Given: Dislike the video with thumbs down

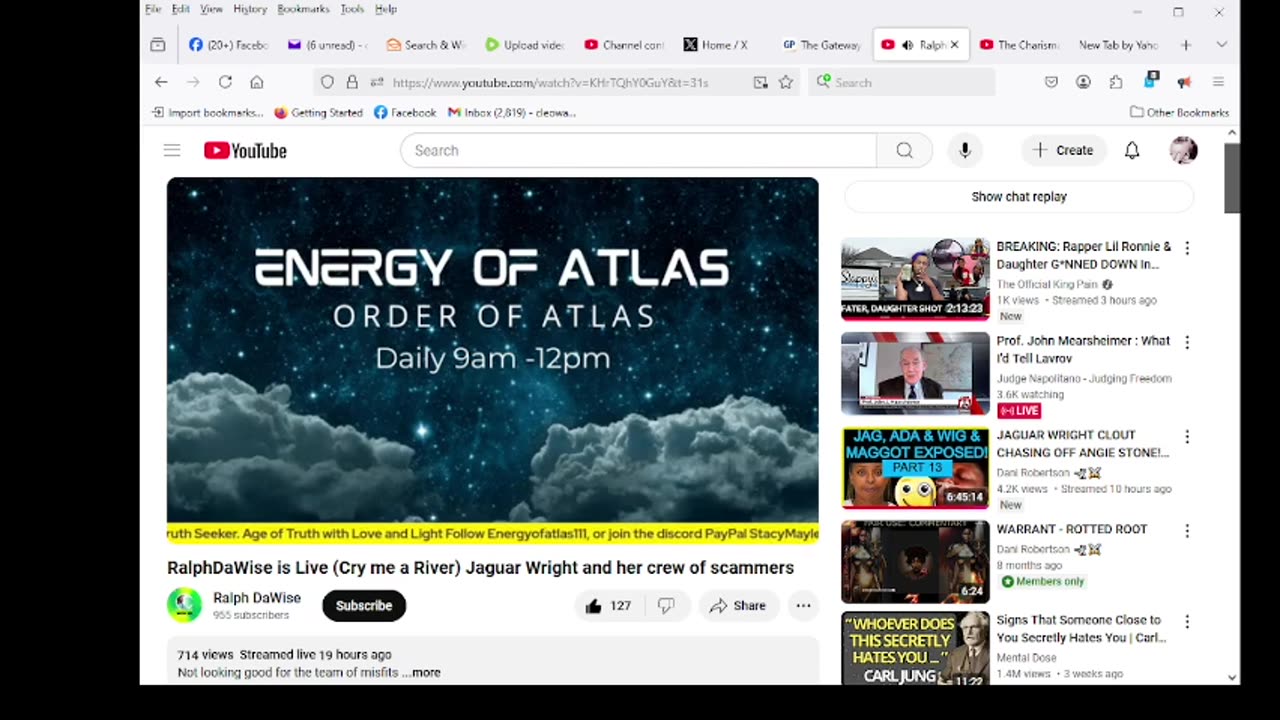Looking at the screenshot, I should (666, 606).
